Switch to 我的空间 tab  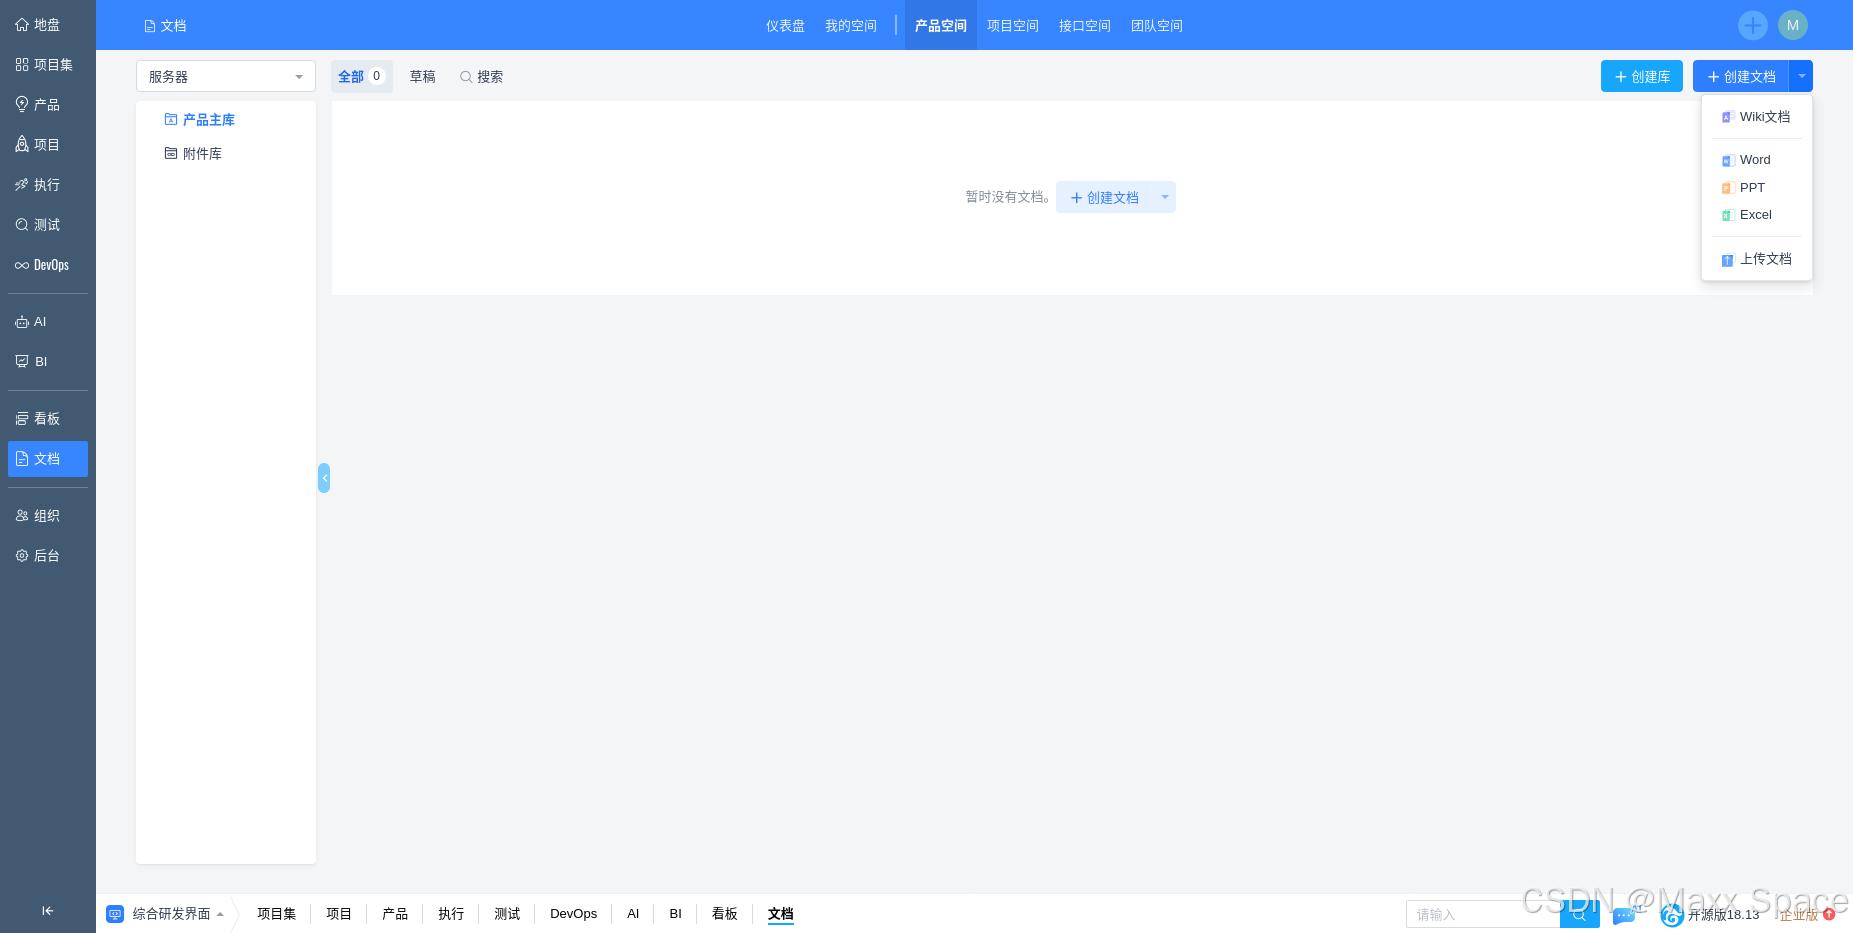[850, 26]
